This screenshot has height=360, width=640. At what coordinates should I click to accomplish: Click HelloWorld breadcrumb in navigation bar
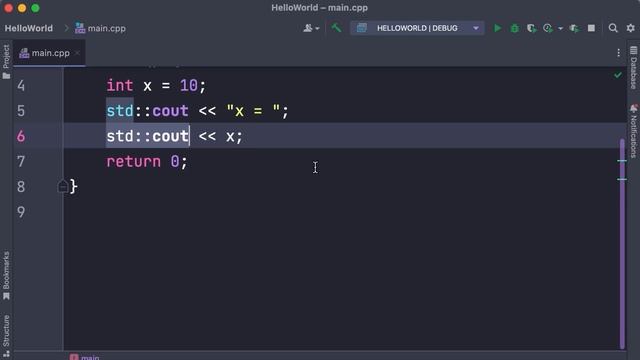tap(29, 28)
